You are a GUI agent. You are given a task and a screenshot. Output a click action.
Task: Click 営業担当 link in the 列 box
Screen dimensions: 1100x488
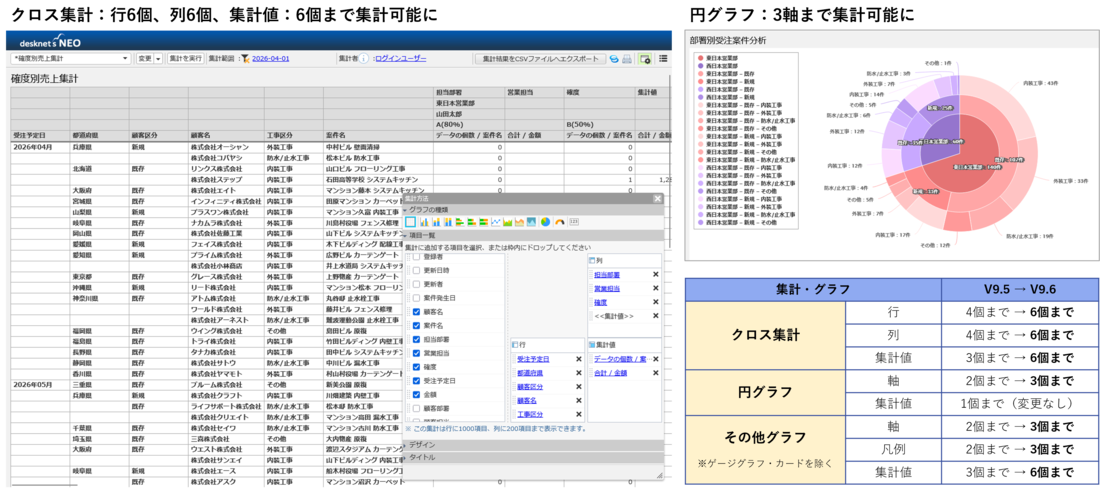pos(607,288)
